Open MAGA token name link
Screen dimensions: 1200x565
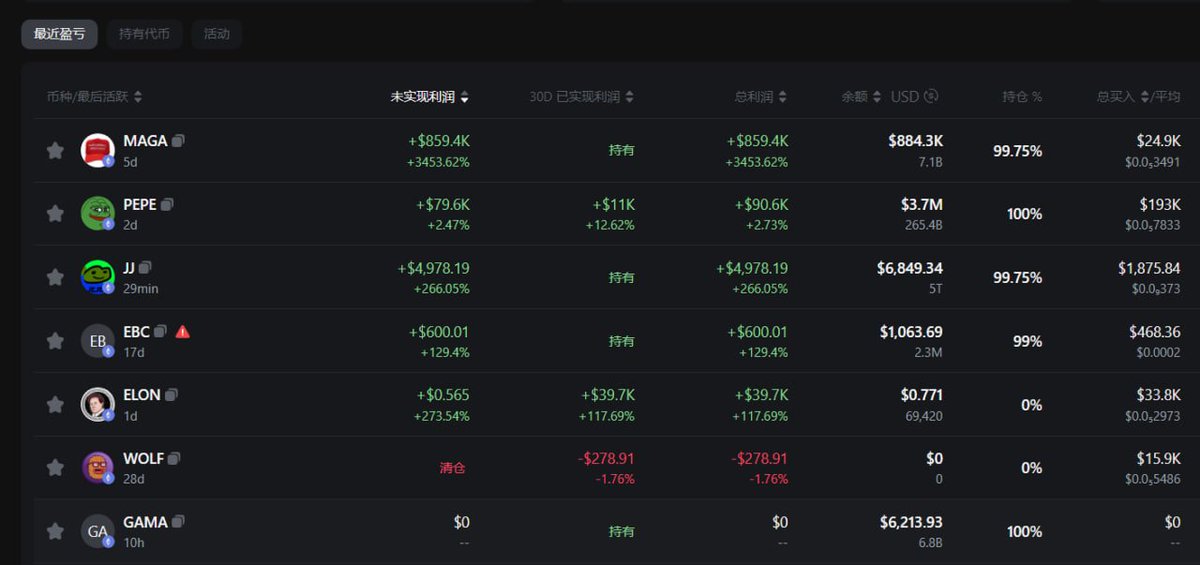click(x=145, y=141)
